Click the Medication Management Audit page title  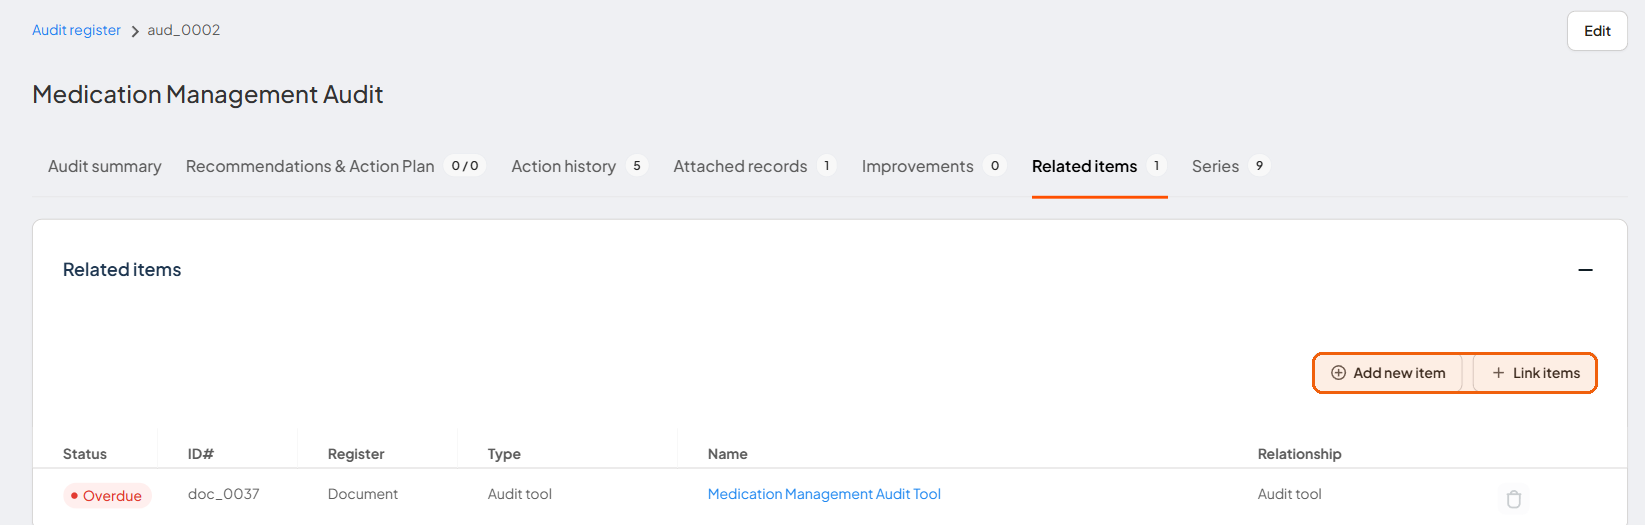click(208, 94)
